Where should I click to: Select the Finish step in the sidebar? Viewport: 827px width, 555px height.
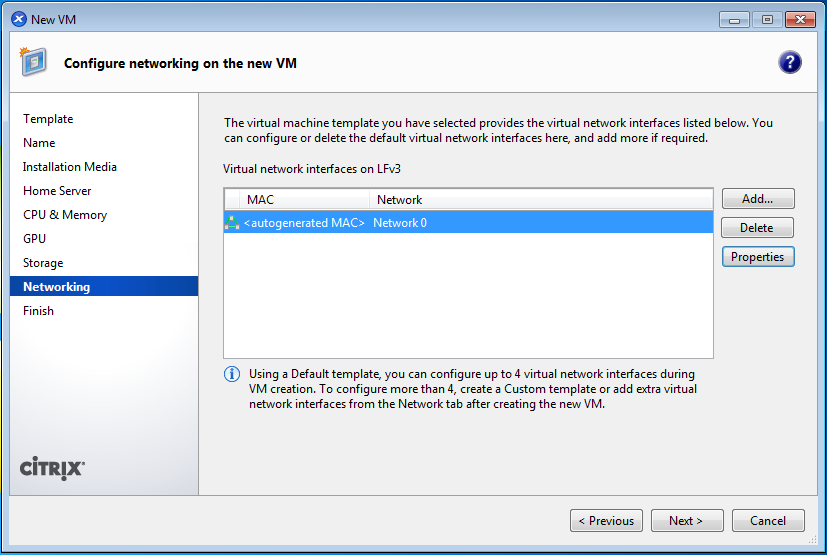[x=39, y=311]
